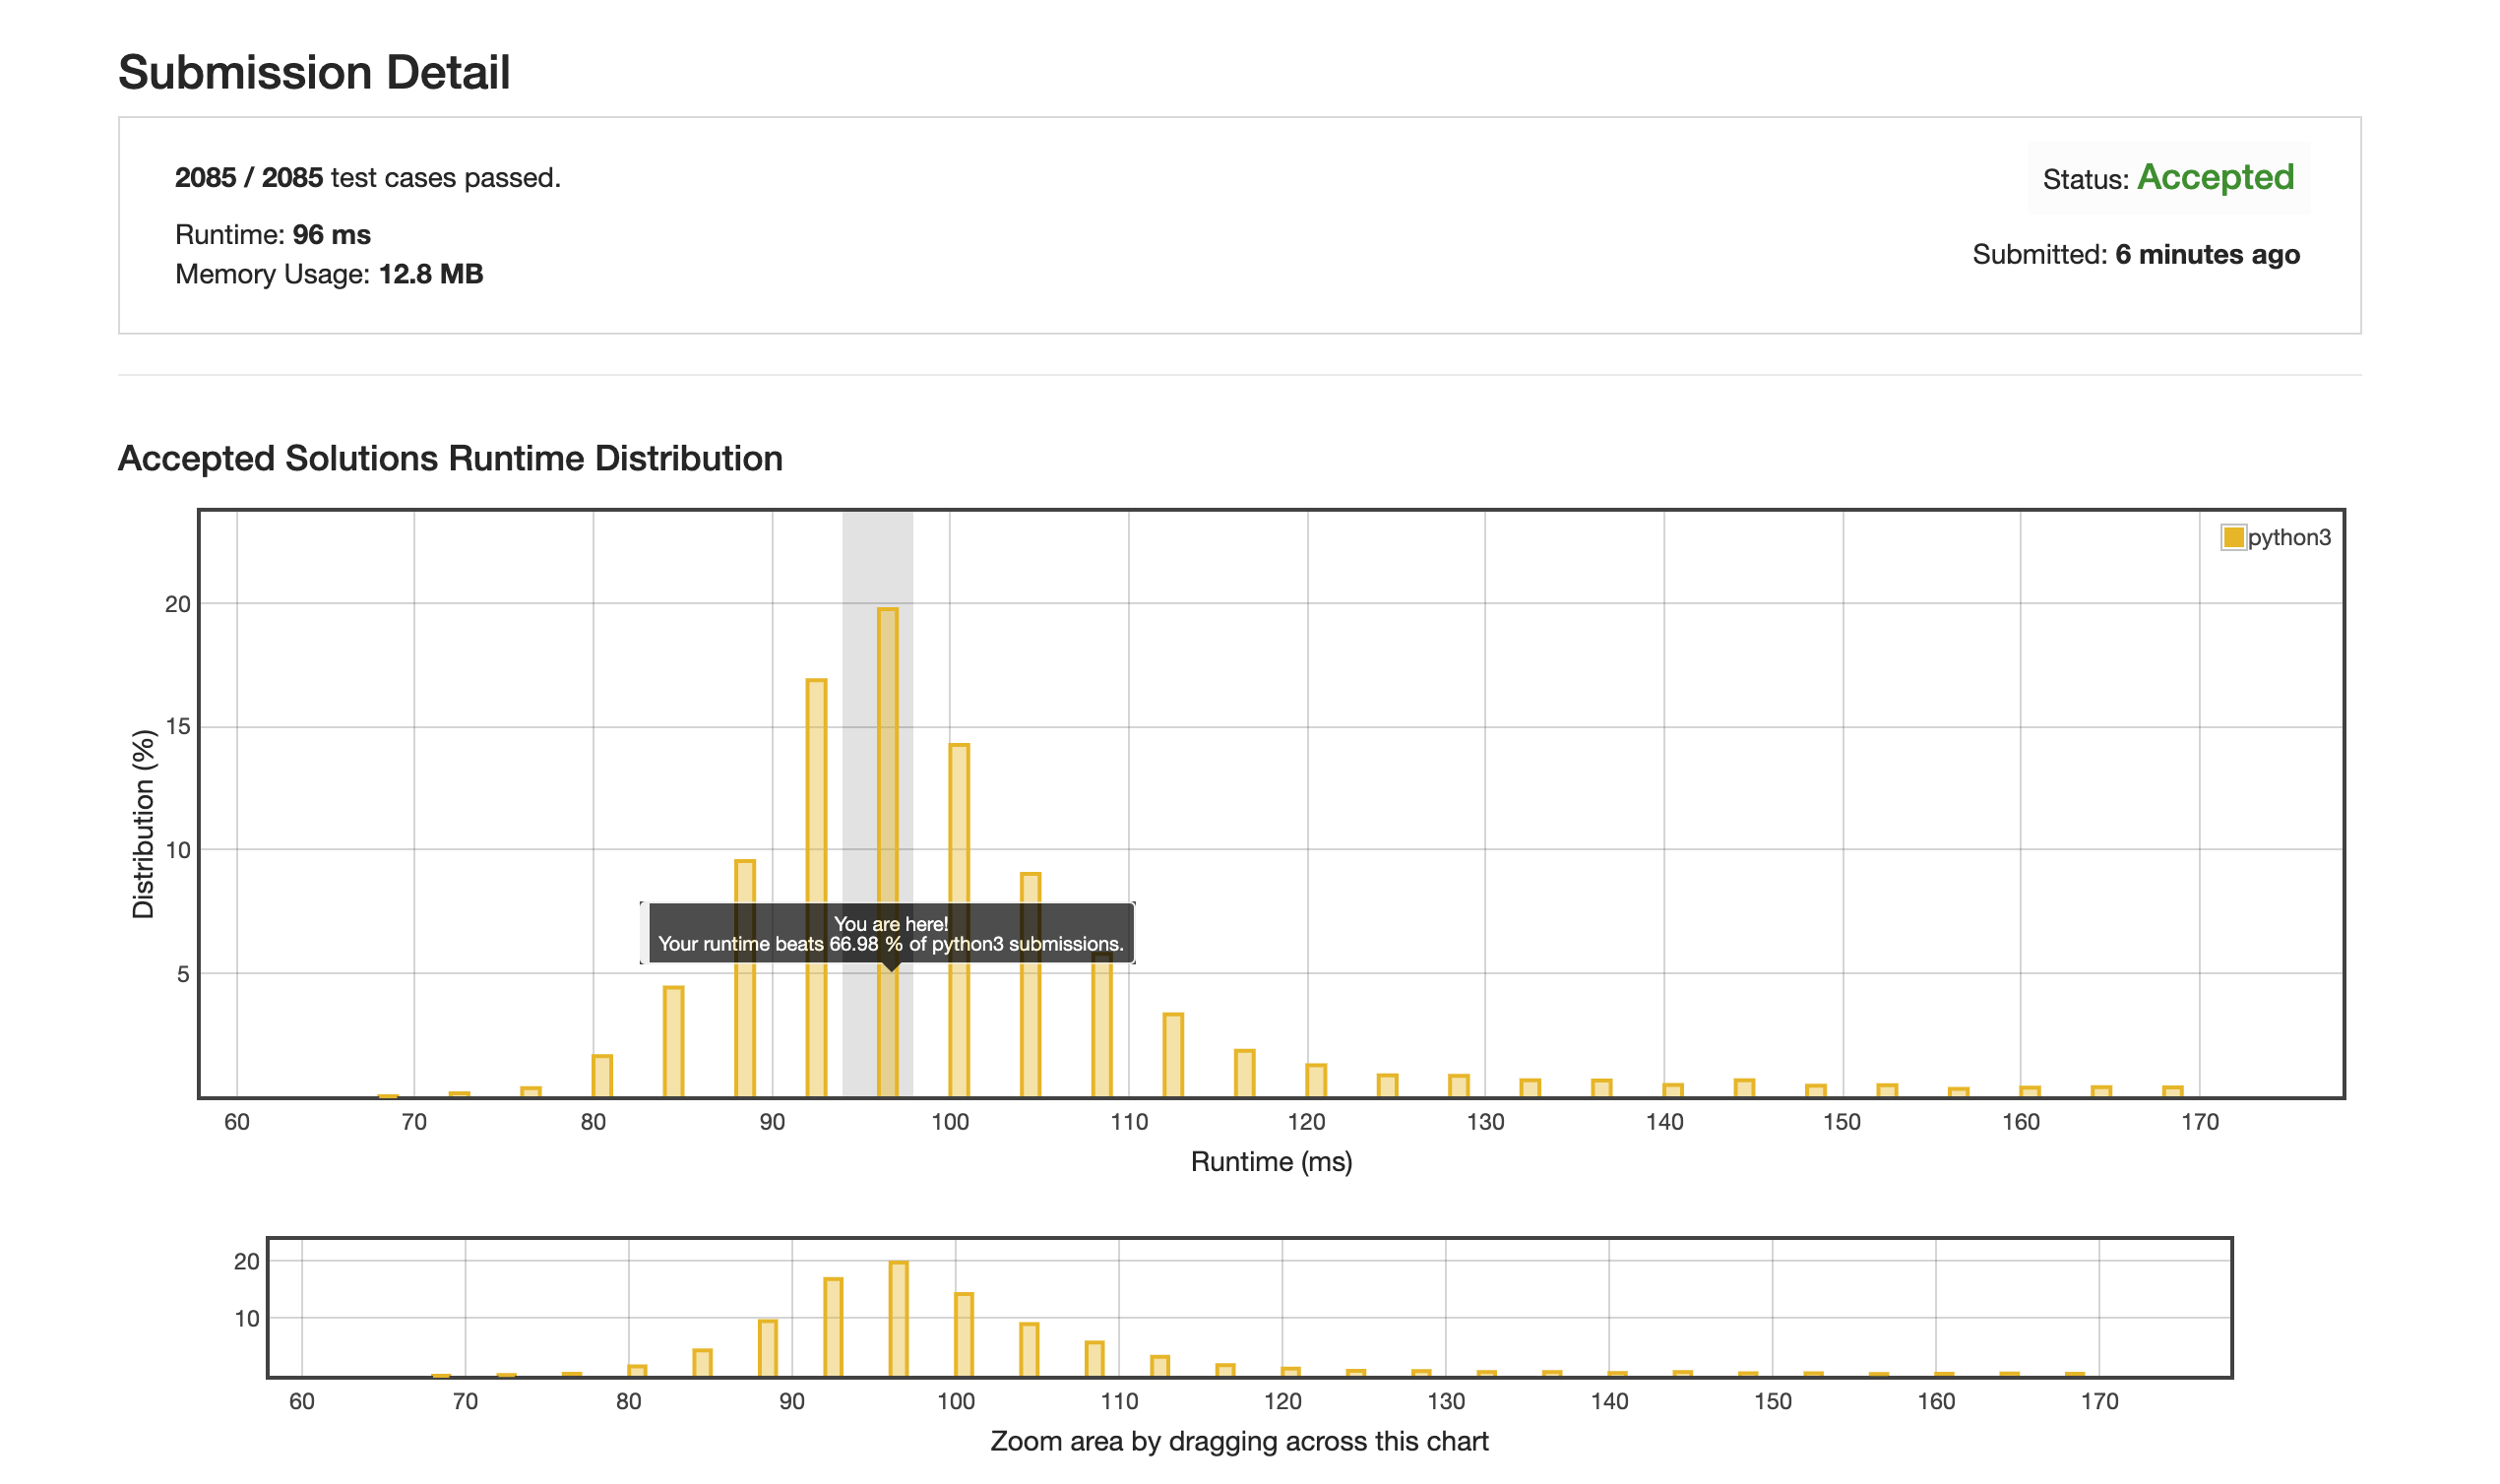
Task: Click the python3 legend color swatch
Action: [x=2232, y=537]
